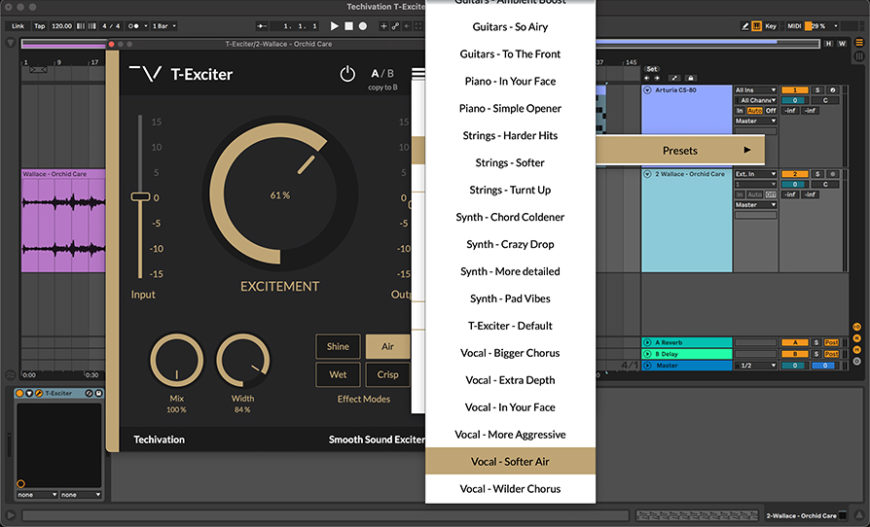The width and height of the screenshot is (870, 527).
Task: Unfold the 2 Wallace - Orchid Care track arrow
Action: click(648, 174)
